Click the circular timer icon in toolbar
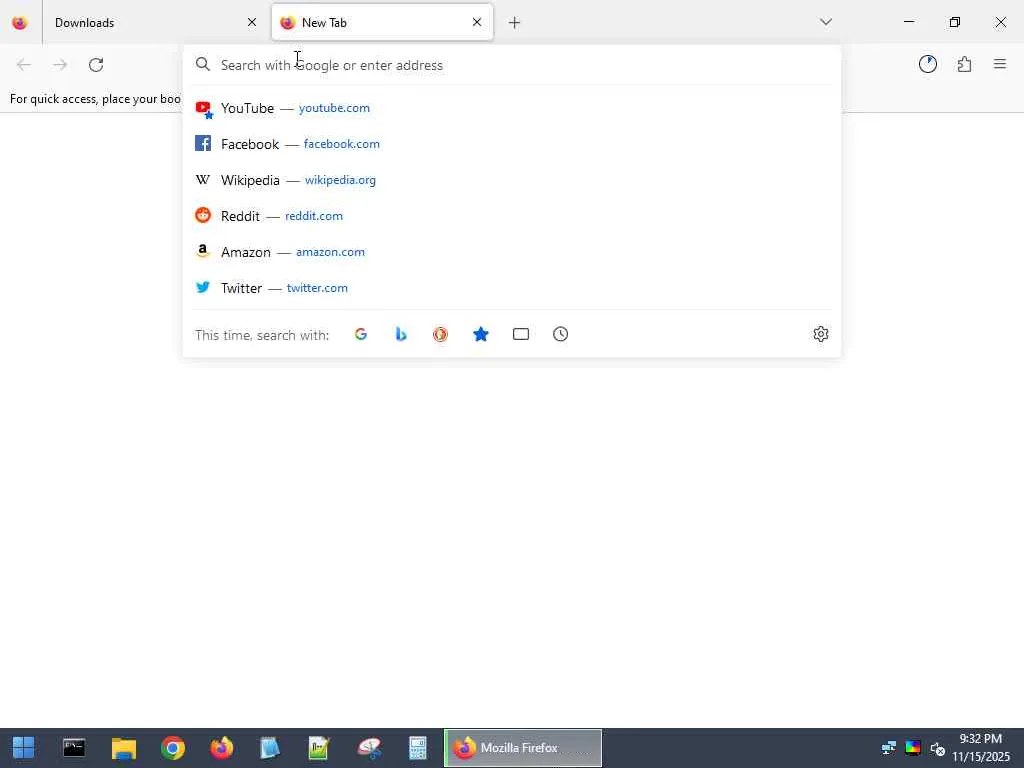This screenshot has width=1024, height=768. point(928,64)
